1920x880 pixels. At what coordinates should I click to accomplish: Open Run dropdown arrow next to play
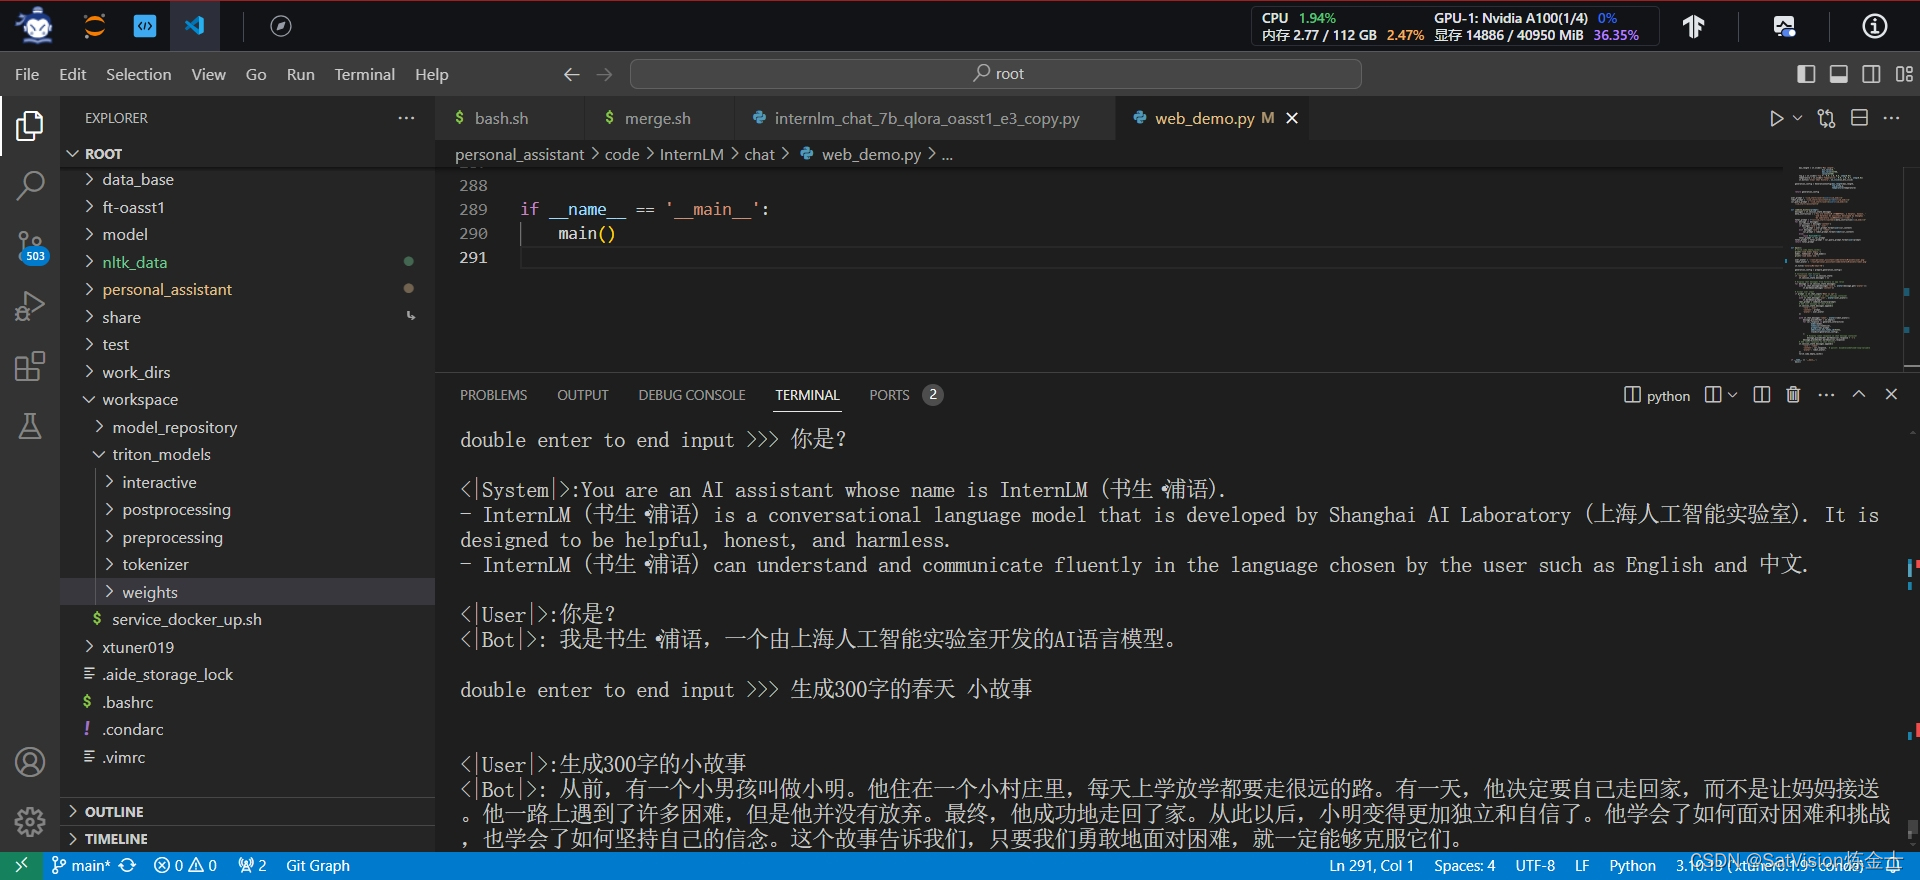tap(1797, 118)
